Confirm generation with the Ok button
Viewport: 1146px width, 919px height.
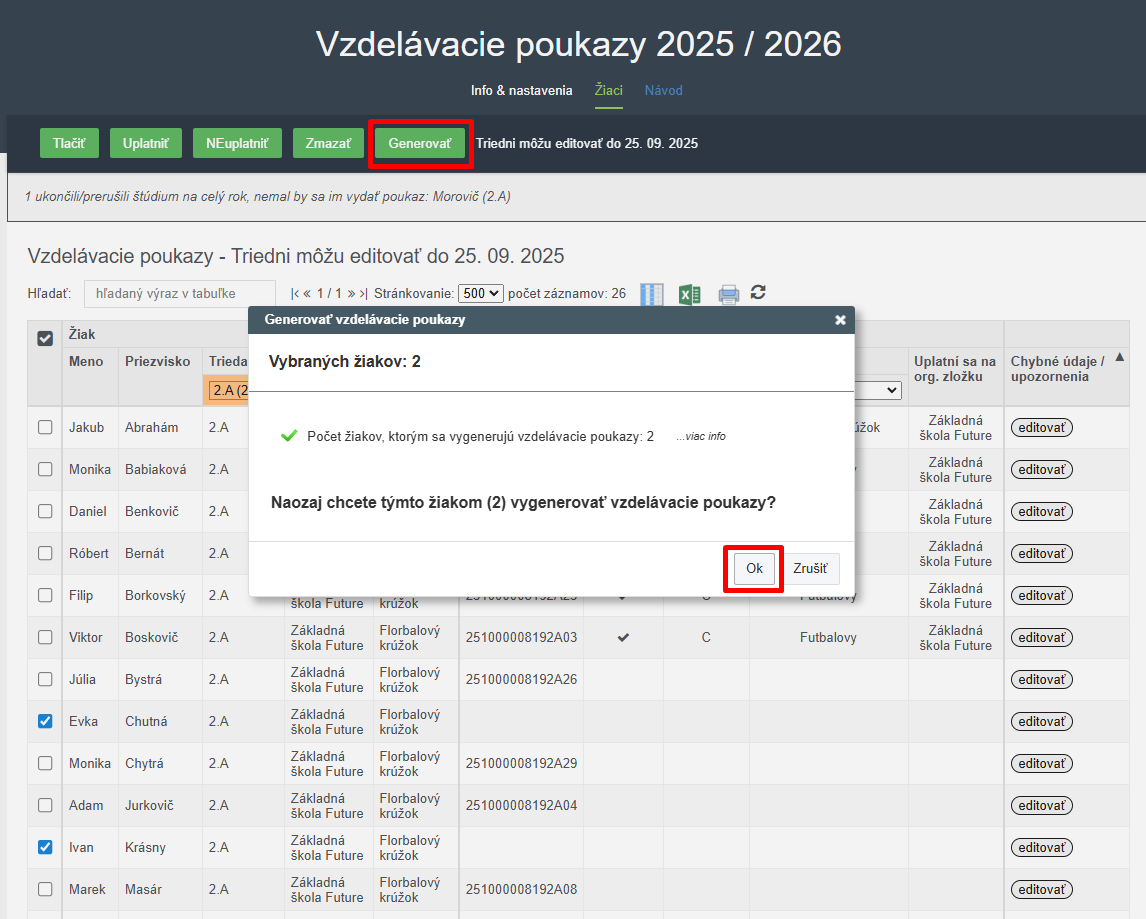[x=753, y=569]
